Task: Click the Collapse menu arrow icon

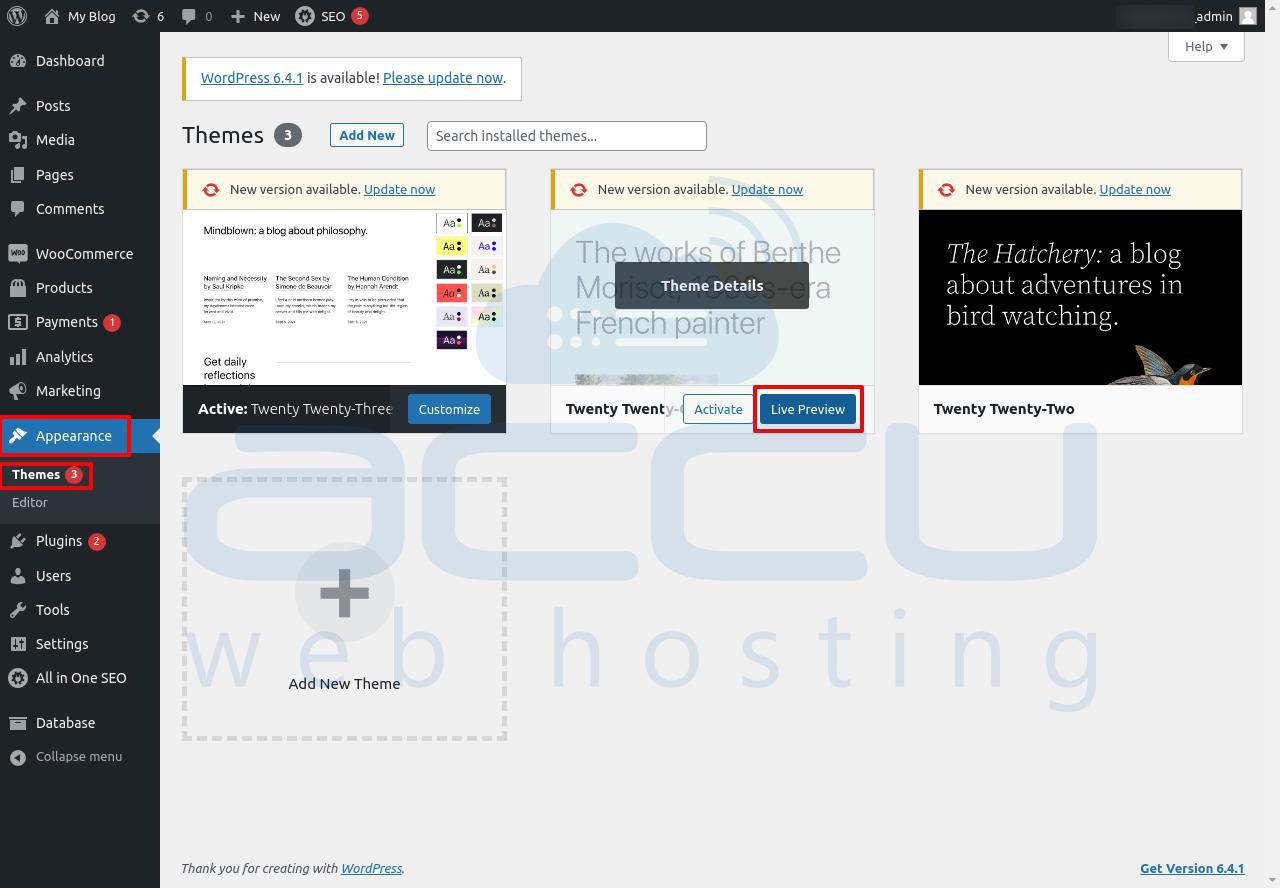Action: coord(17,757)
